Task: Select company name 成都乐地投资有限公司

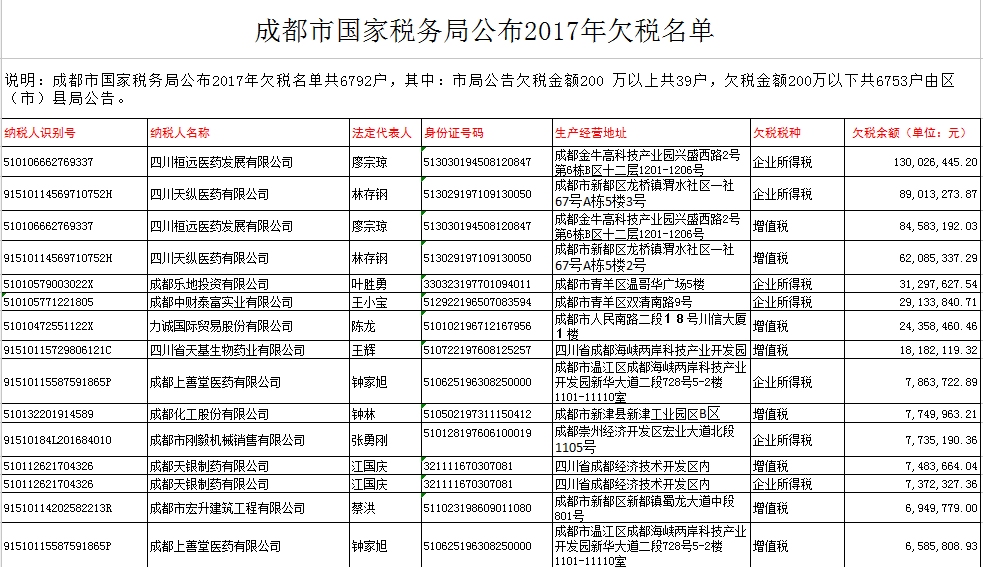Action: 209,284
